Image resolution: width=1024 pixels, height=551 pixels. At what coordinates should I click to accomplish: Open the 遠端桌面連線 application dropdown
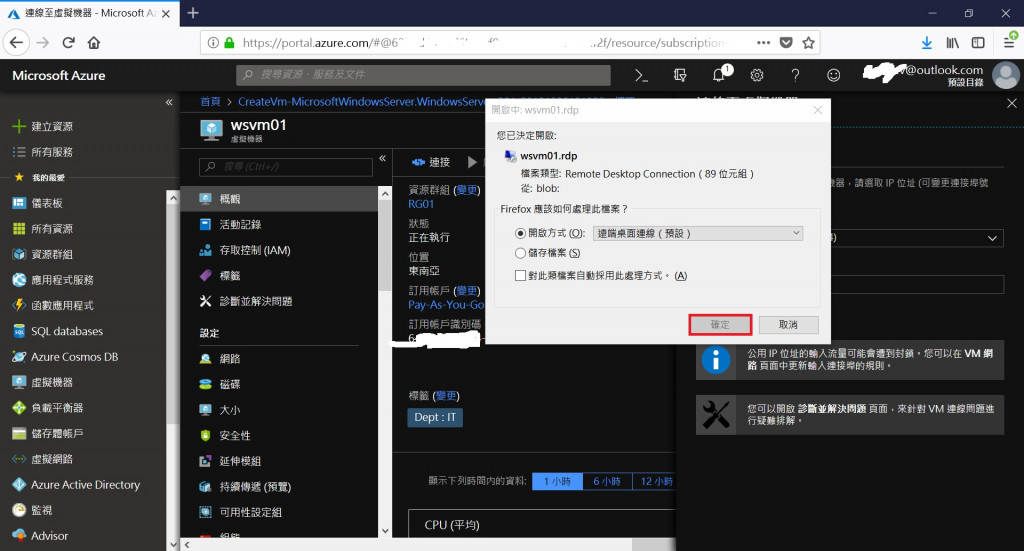(697, 233)
